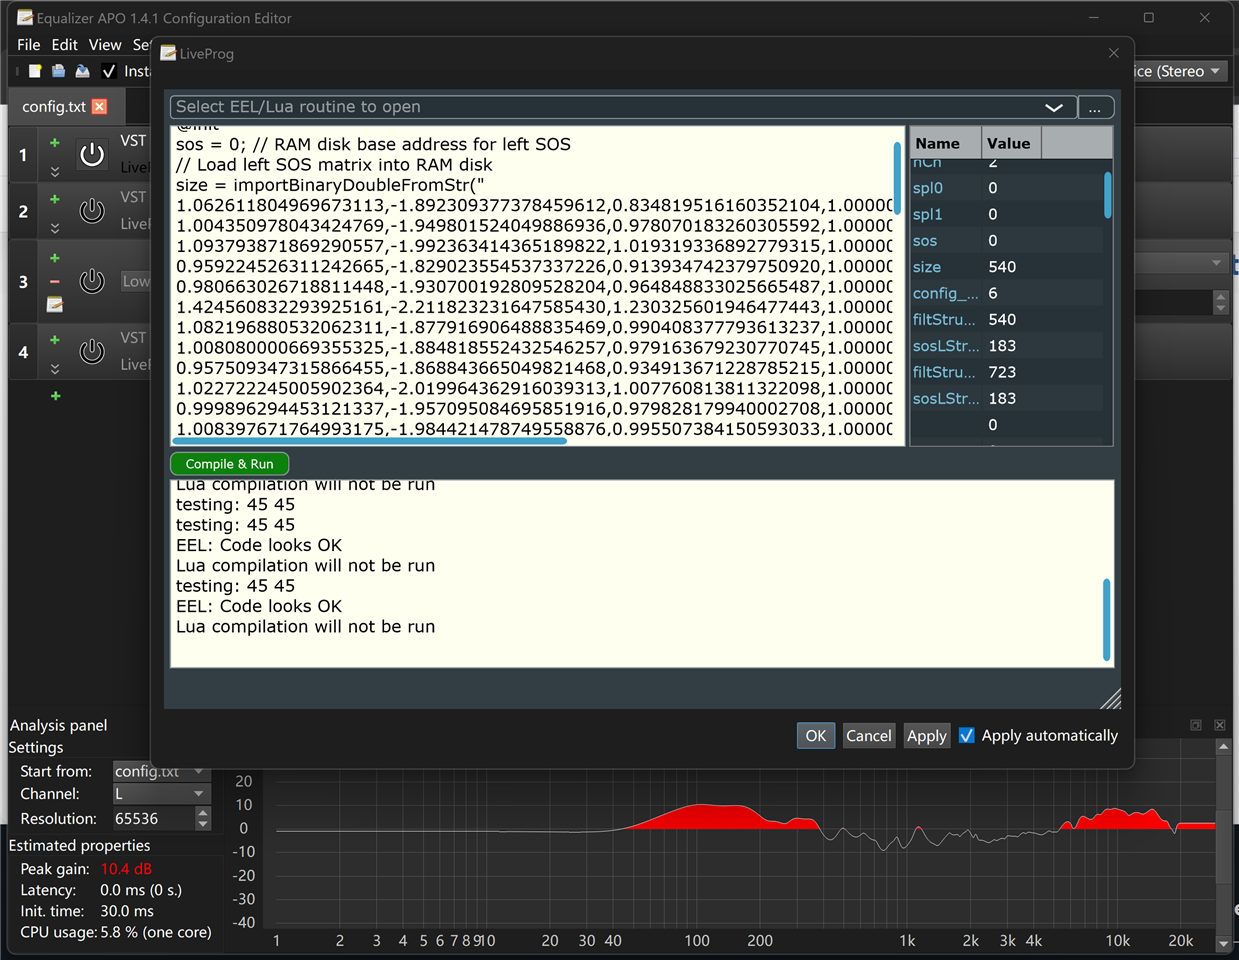Click the output log's vertical scrollbar
Screen dimensions: 1239x960
pyautogui.click(x=1107, y=620)
